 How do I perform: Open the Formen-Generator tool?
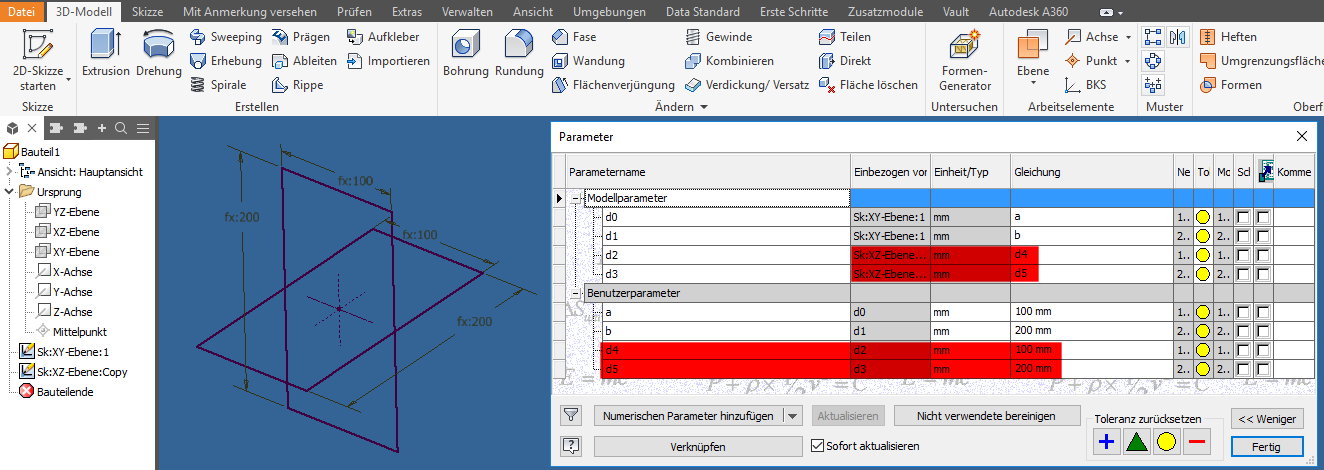coord(965,60)
